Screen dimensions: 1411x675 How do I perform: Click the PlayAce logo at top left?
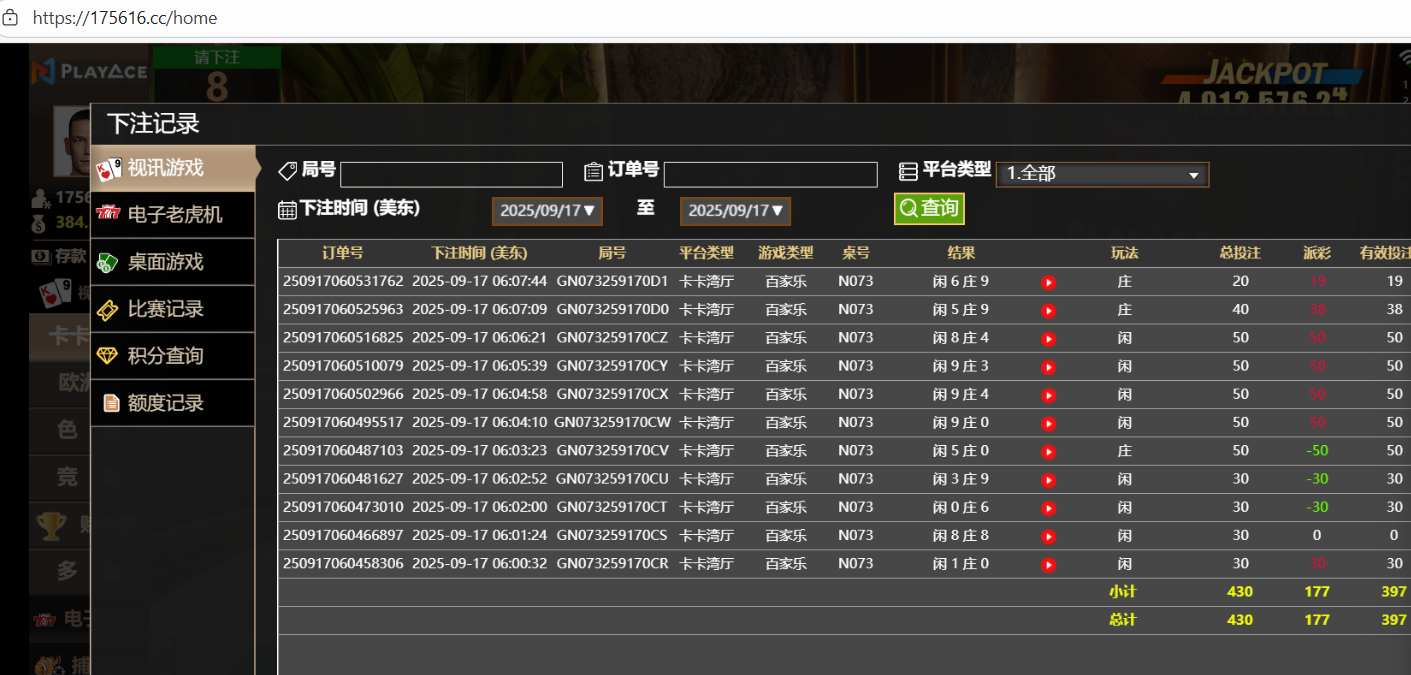point(89,71)
